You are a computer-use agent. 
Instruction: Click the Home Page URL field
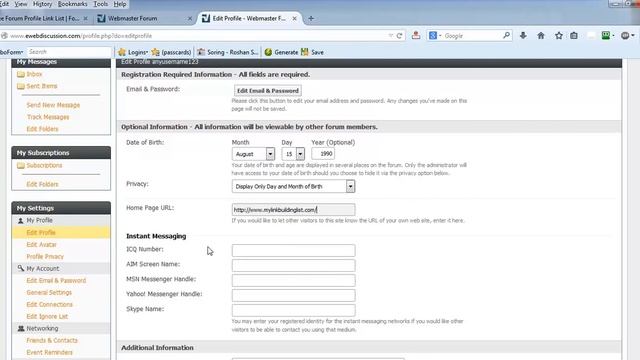293,210
